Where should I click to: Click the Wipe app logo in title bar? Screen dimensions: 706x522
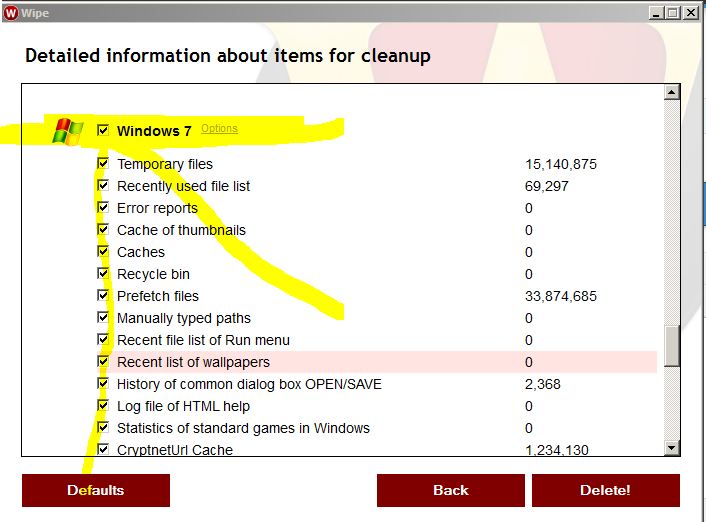(x=11, y=13)
